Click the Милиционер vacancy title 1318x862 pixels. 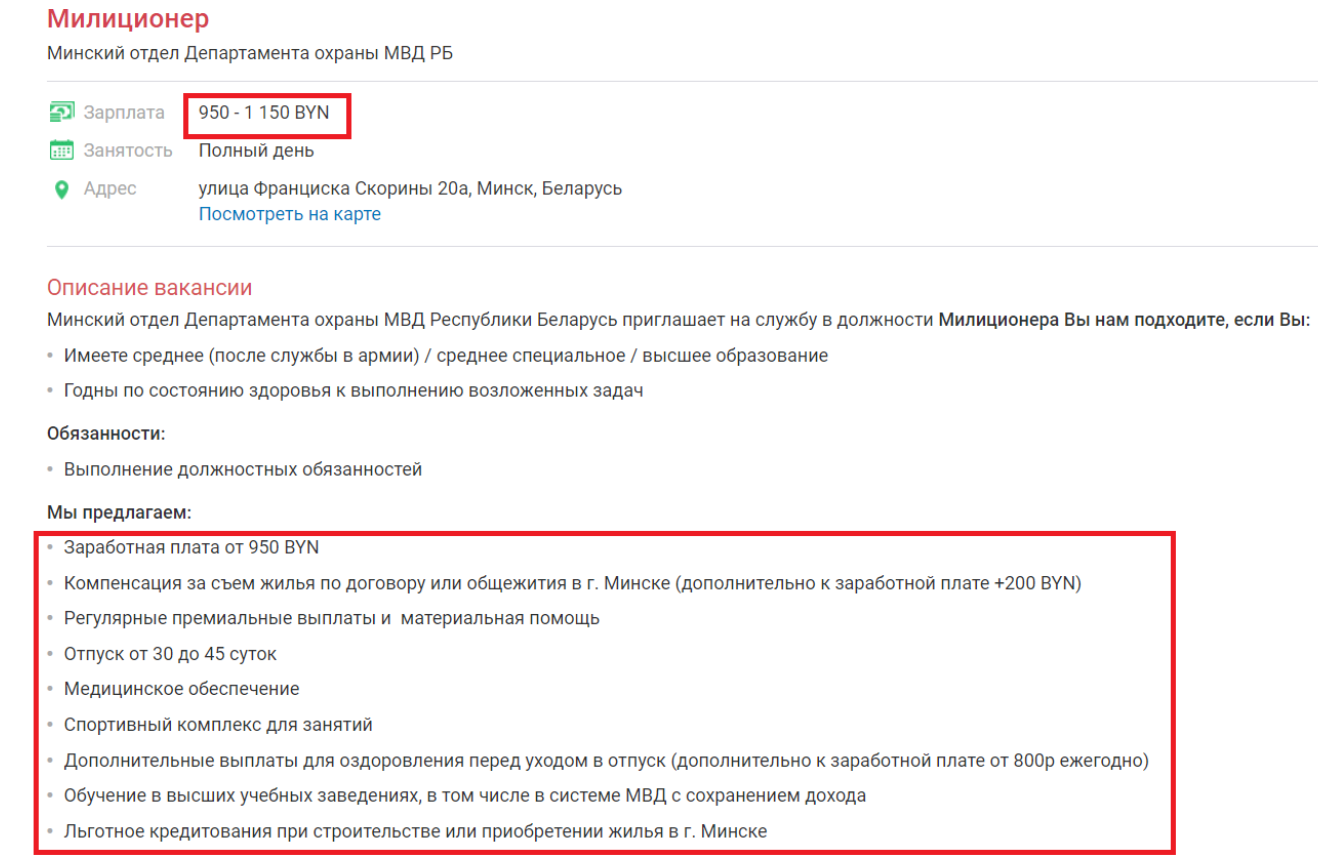pyautogui.click(x=128, y=18)
